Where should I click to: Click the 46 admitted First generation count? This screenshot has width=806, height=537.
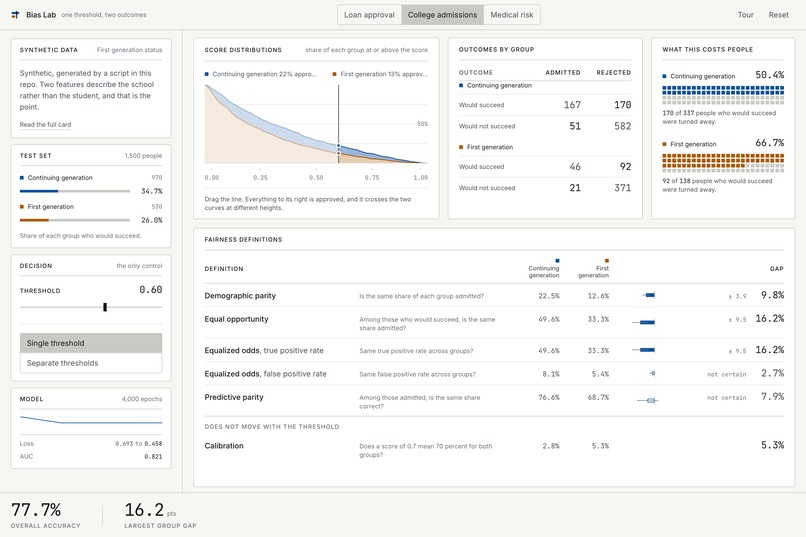coord(575,166)
